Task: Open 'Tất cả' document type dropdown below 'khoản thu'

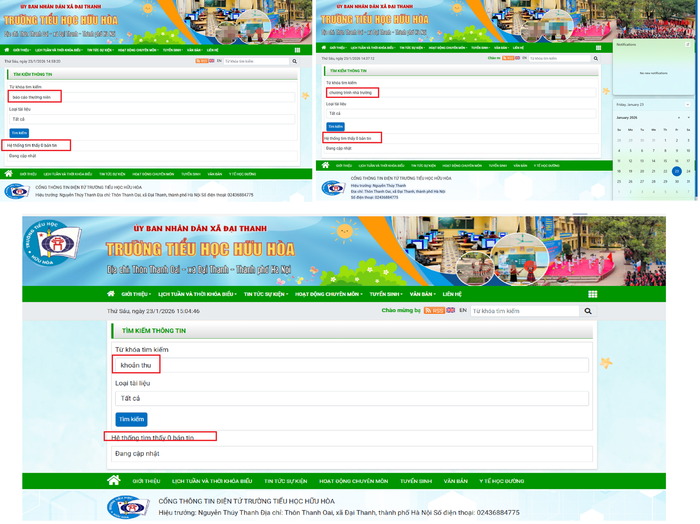Action: (351, 398)
